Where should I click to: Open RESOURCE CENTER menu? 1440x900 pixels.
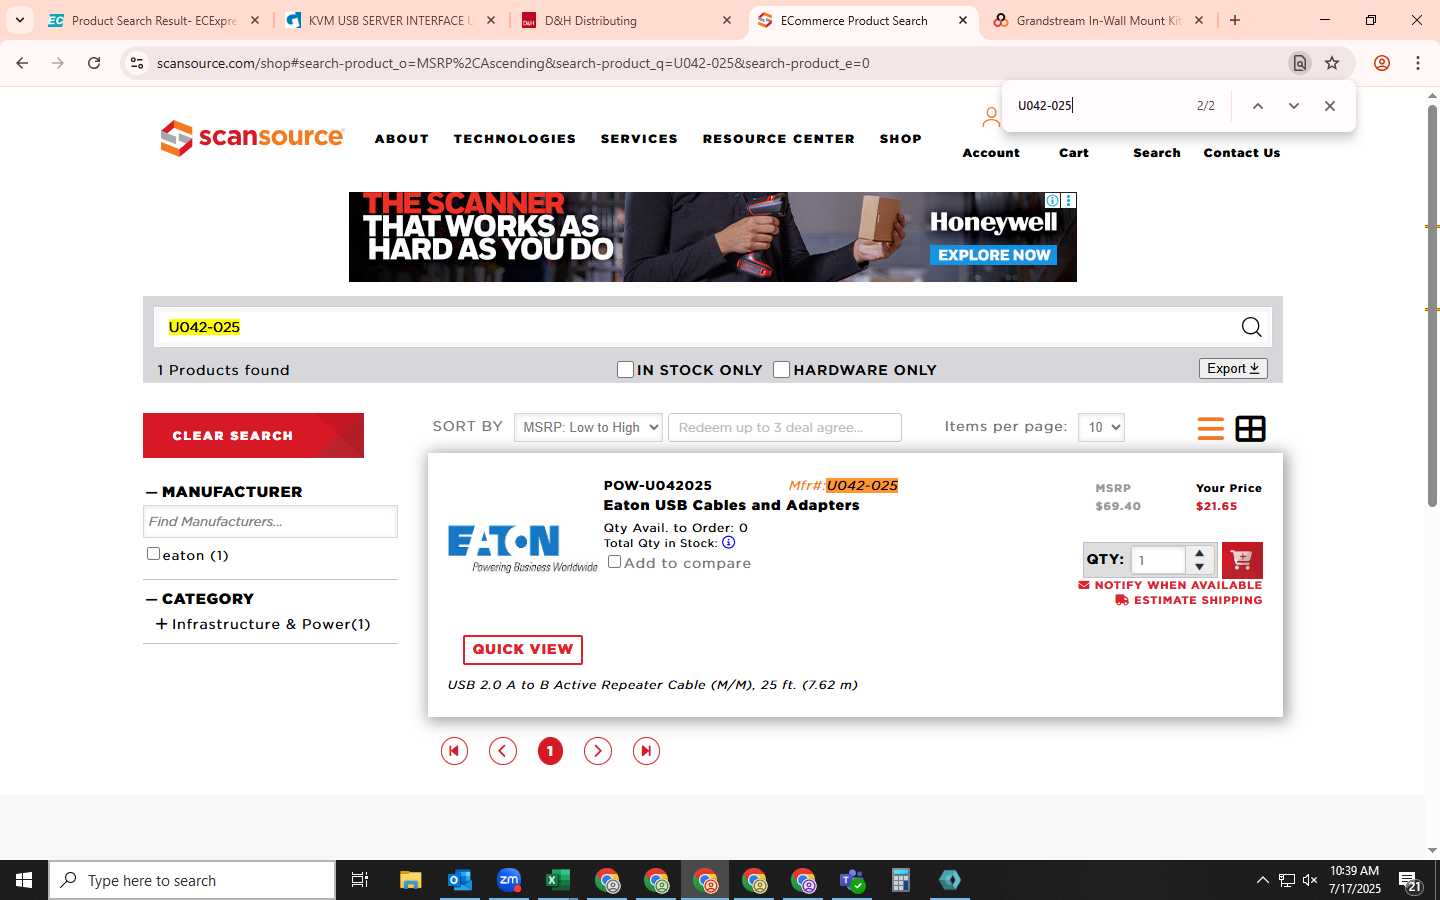pyautogui.click(x=779, y=139)
